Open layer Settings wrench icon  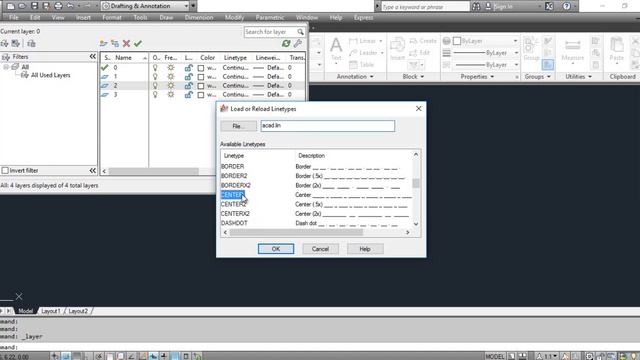(298, 43)
